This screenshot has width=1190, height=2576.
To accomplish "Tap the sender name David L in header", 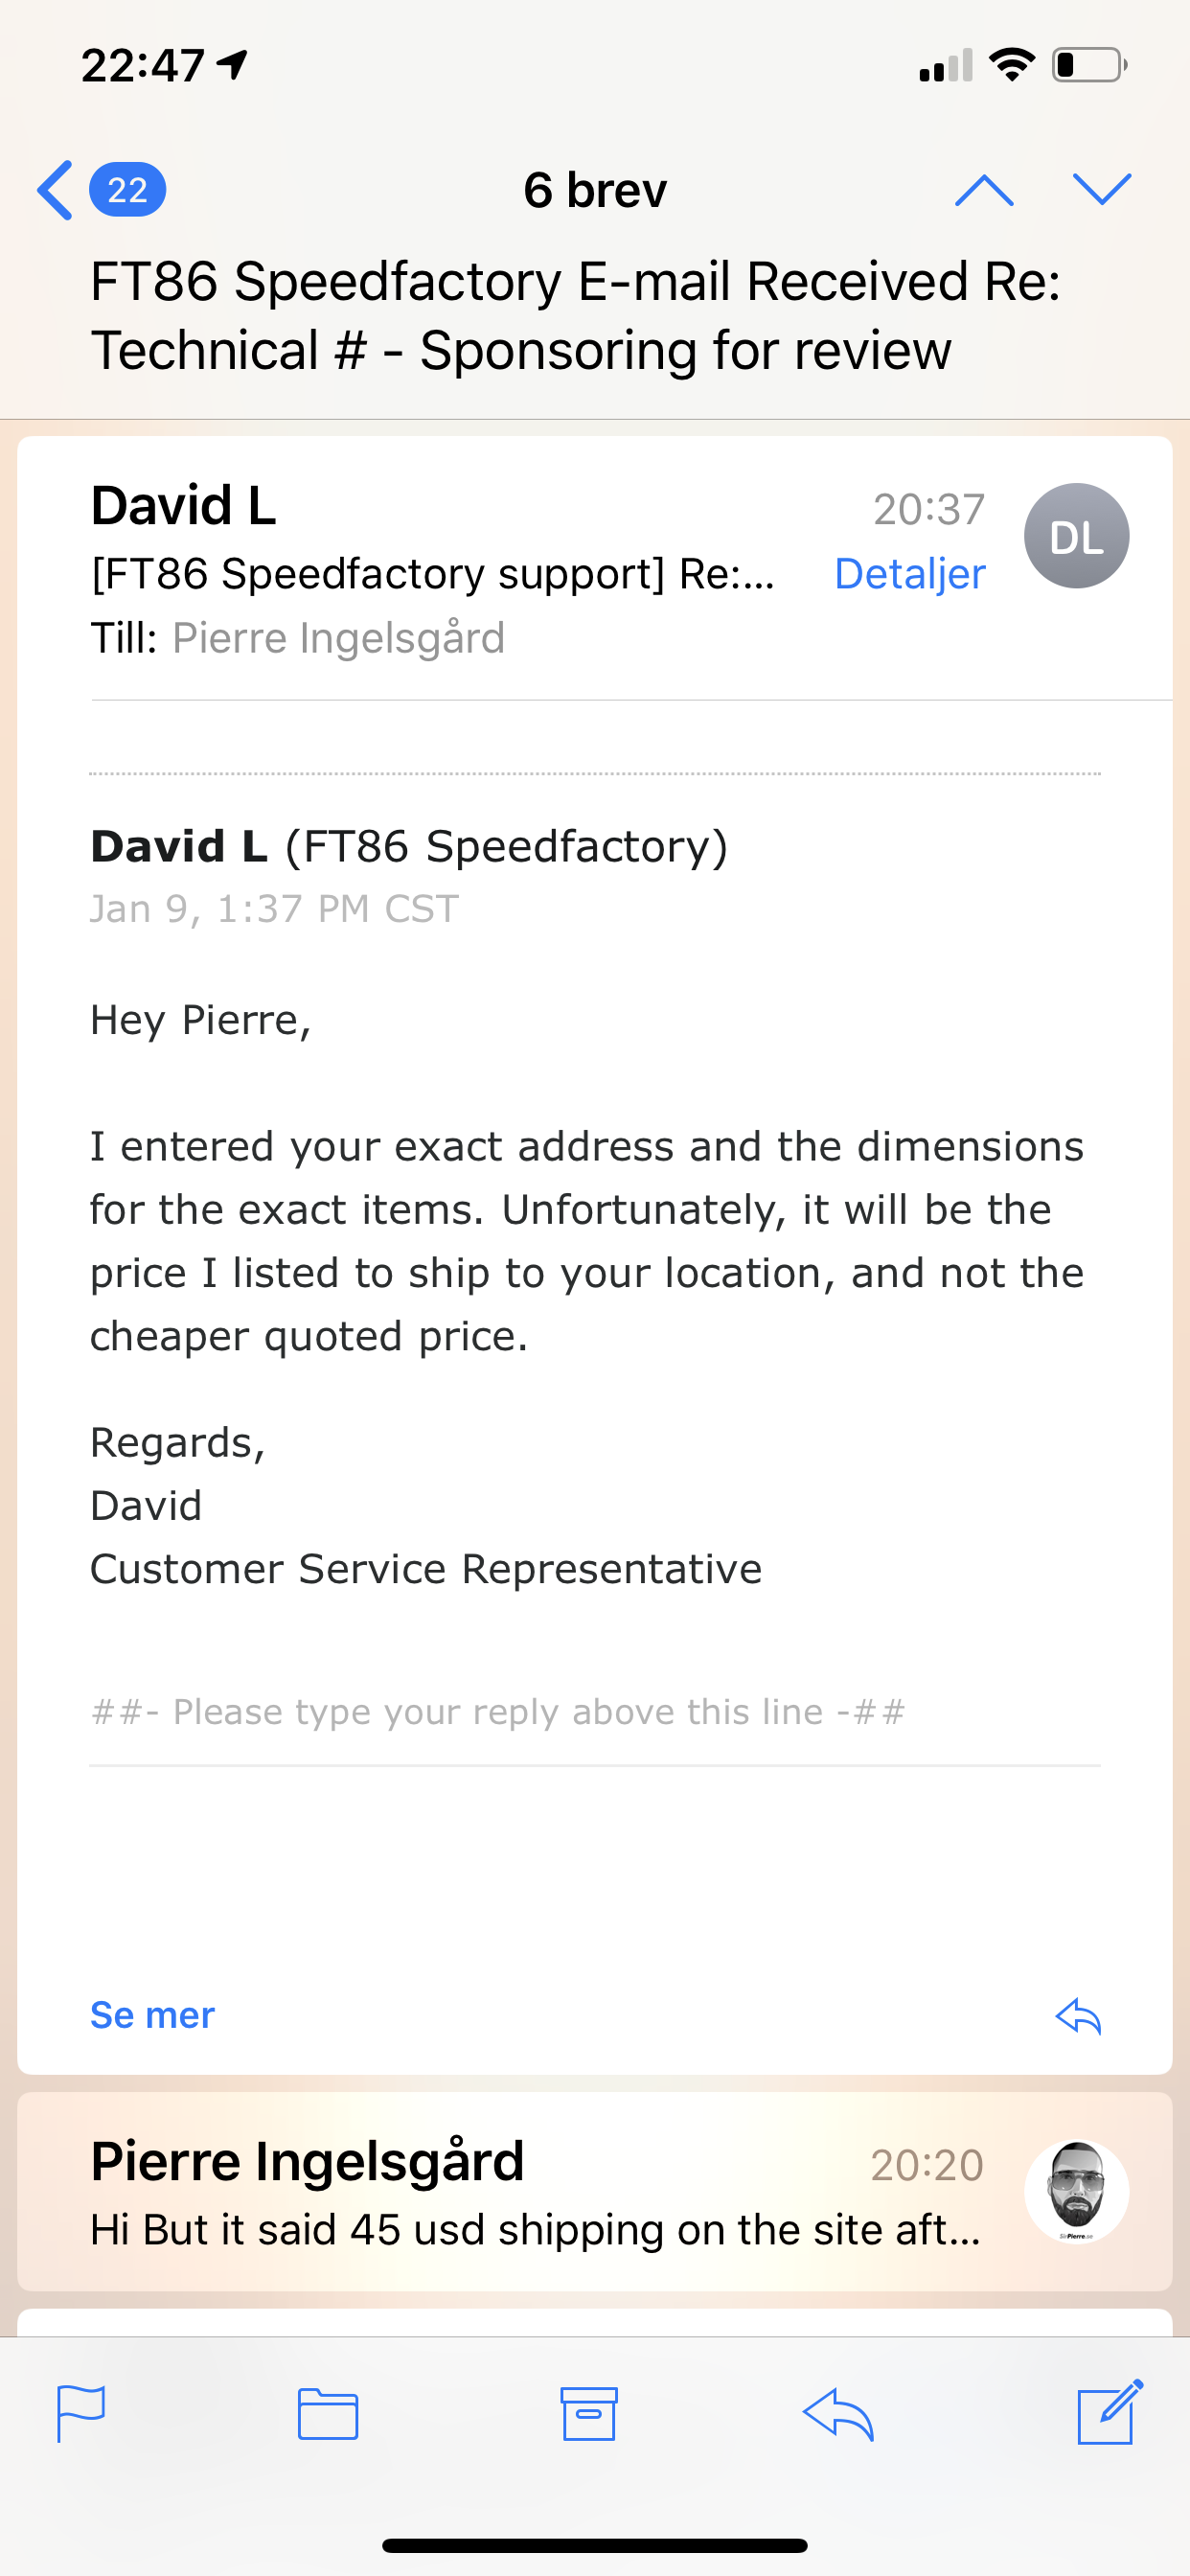I will 183,505.
